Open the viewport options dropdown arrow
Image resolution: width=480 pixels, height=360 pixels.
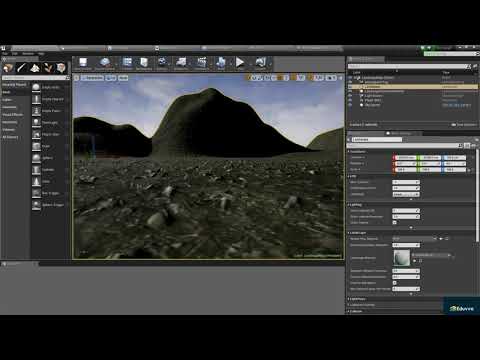pos(76,78)
